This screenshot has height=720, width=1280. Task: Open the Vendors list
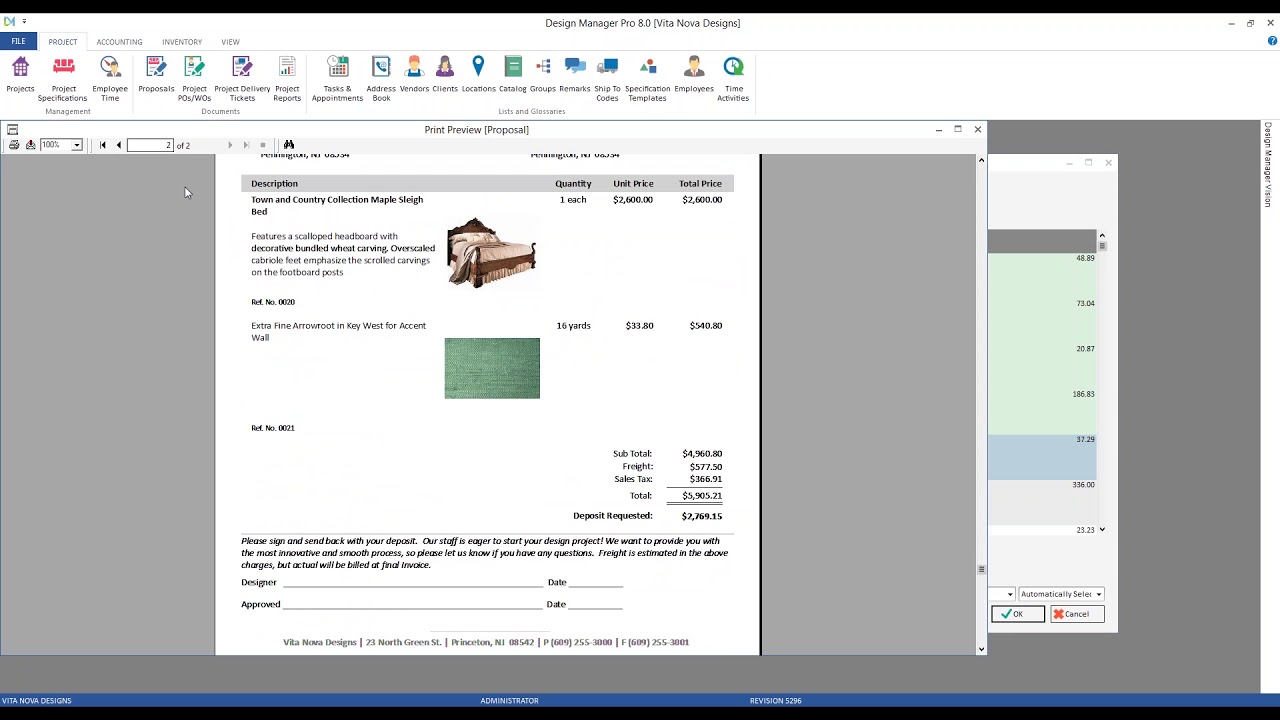414,76
